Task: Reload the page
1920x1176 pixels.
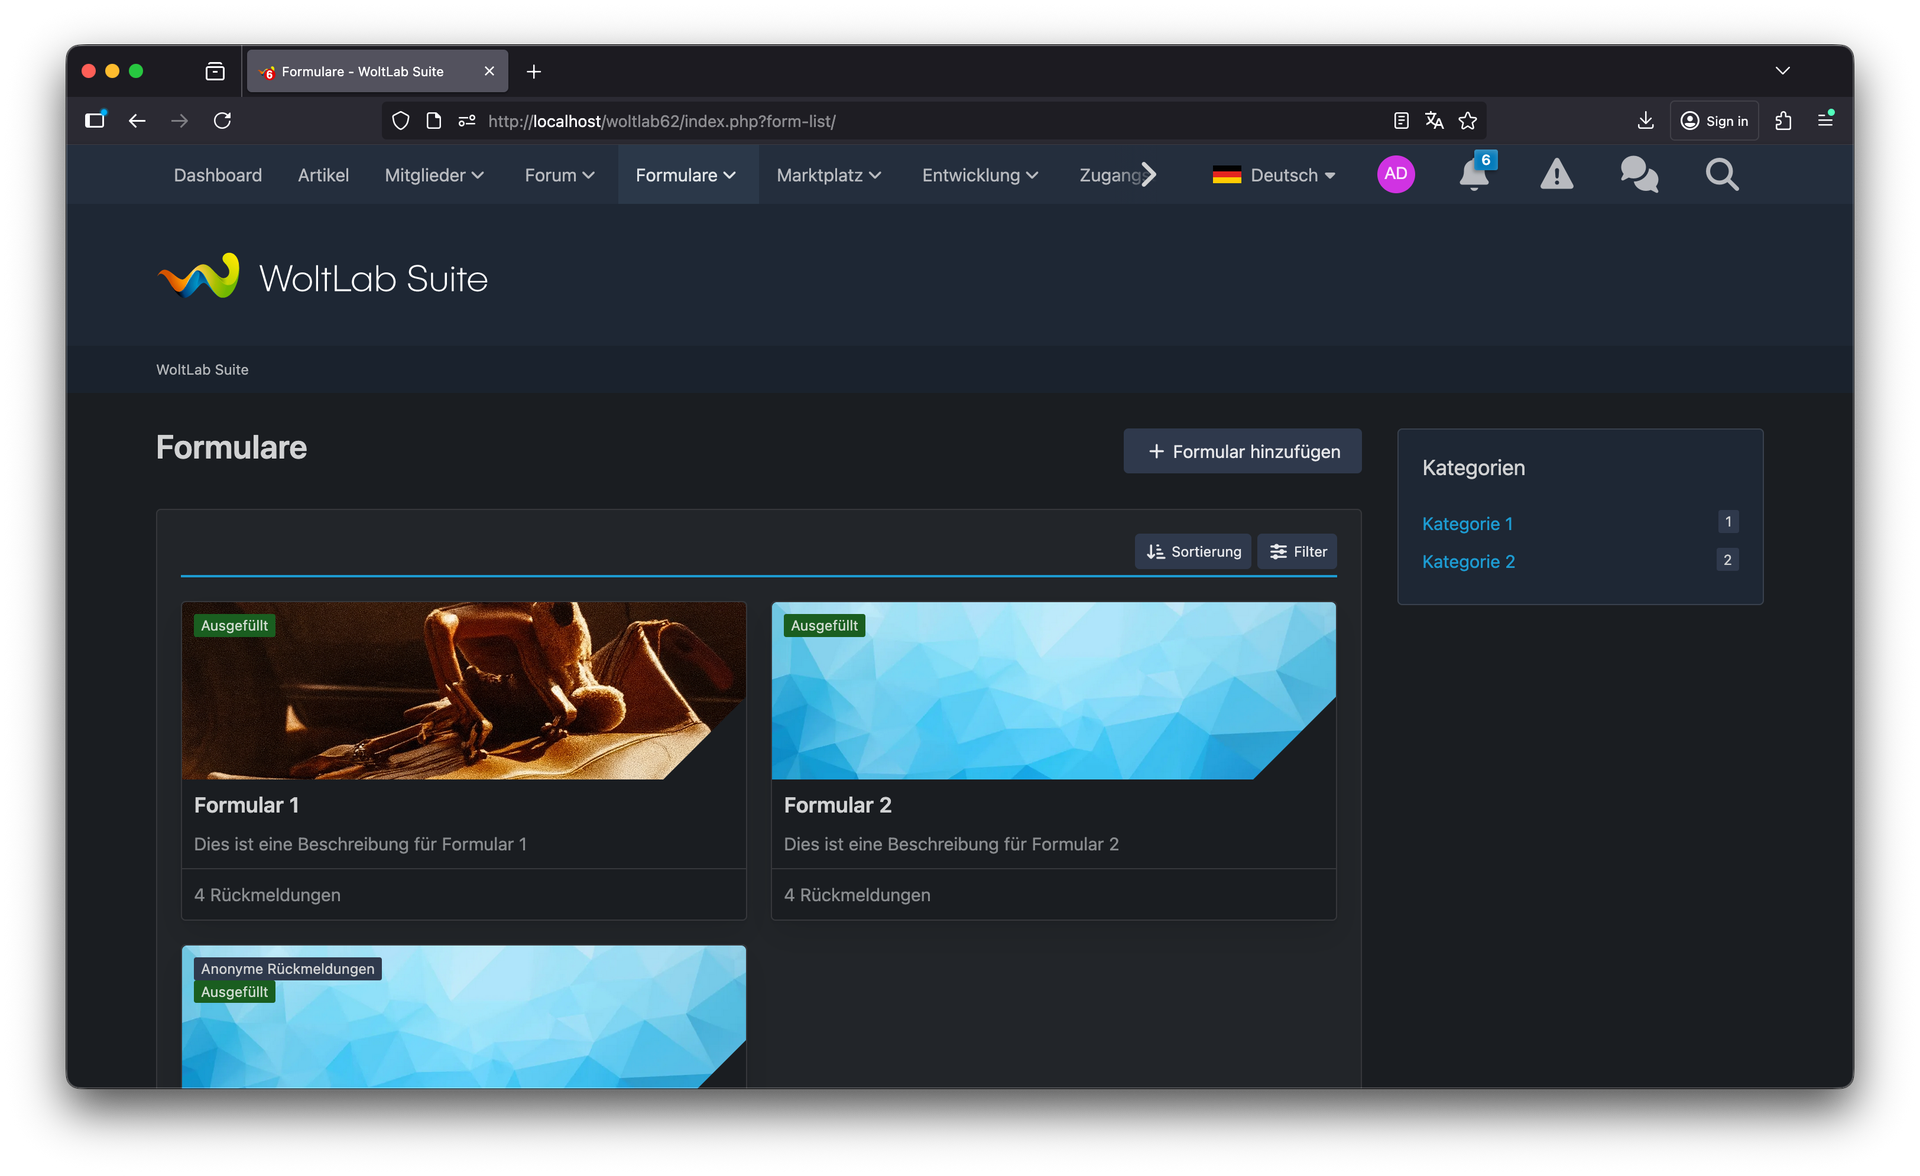Action: pyautogui.click(x=222, y=121)
